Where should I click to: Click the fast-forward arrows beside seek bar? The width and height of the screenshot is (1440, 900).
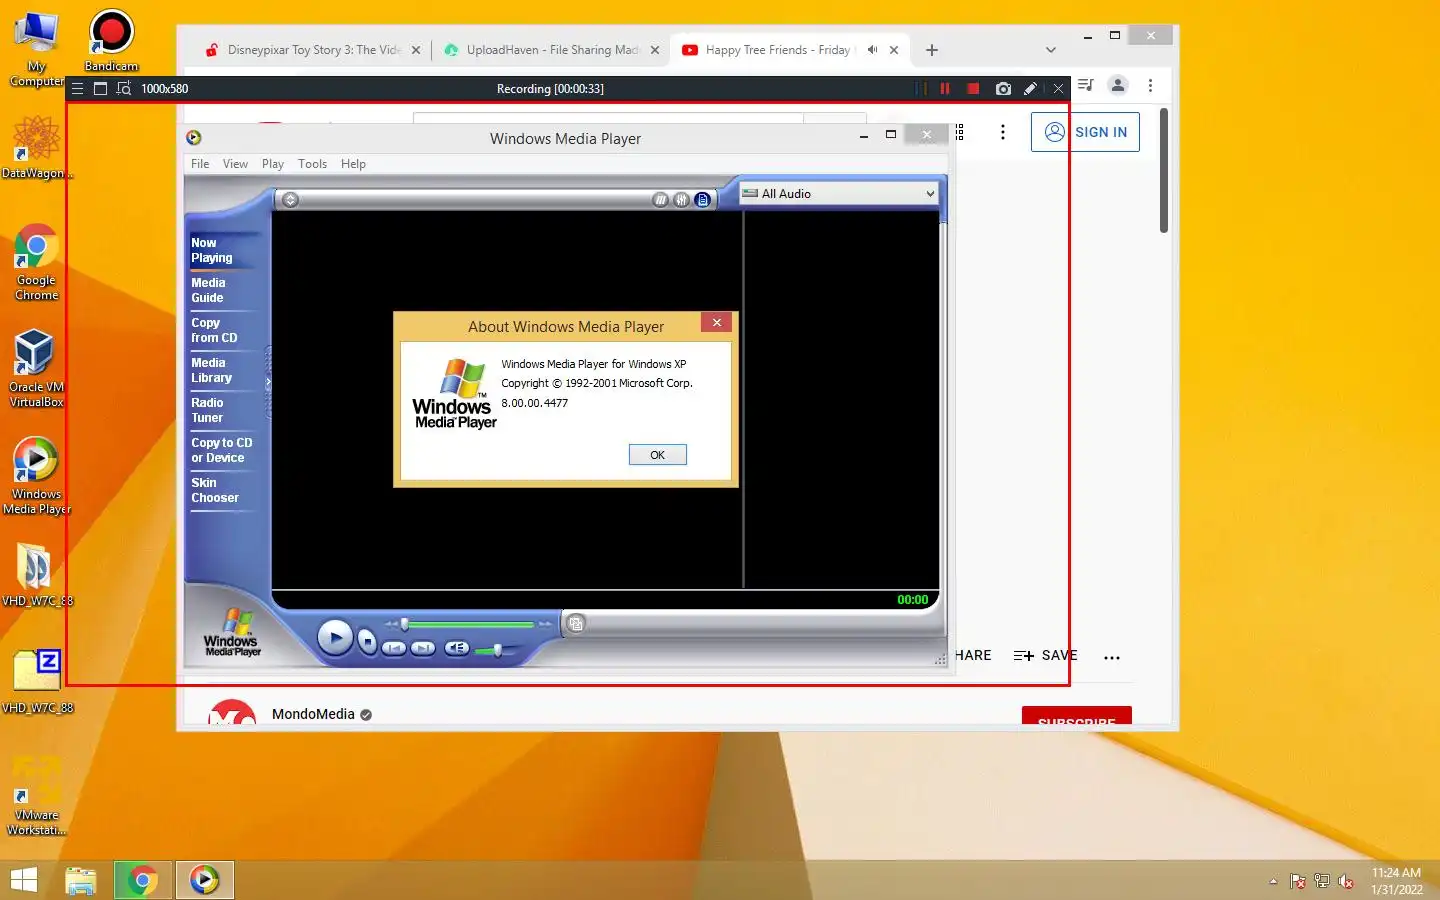click(x=546, y=624)
